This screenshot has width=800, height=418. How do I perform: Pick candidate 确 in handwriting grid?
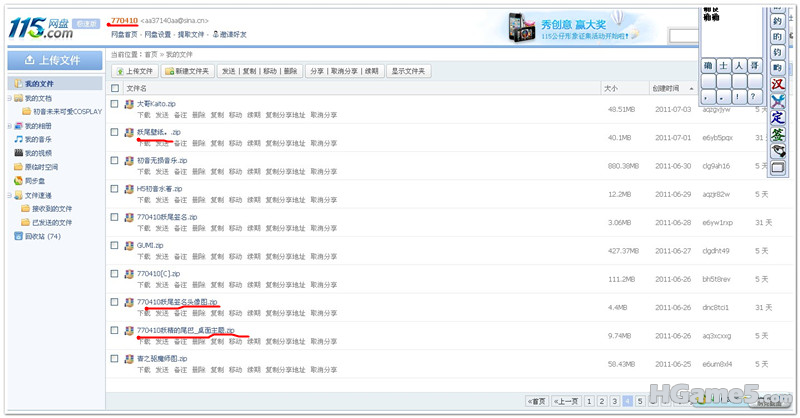pos(708,65)
